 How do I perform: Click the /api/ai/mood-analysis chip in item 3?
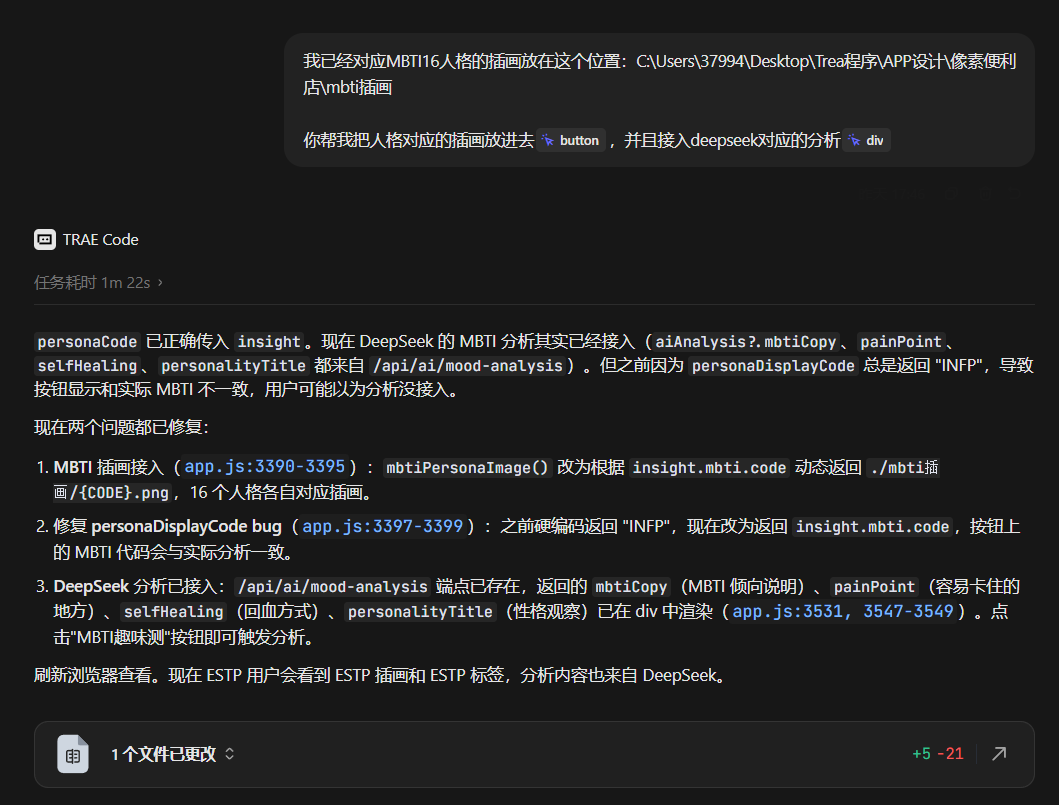coord(333,586)
